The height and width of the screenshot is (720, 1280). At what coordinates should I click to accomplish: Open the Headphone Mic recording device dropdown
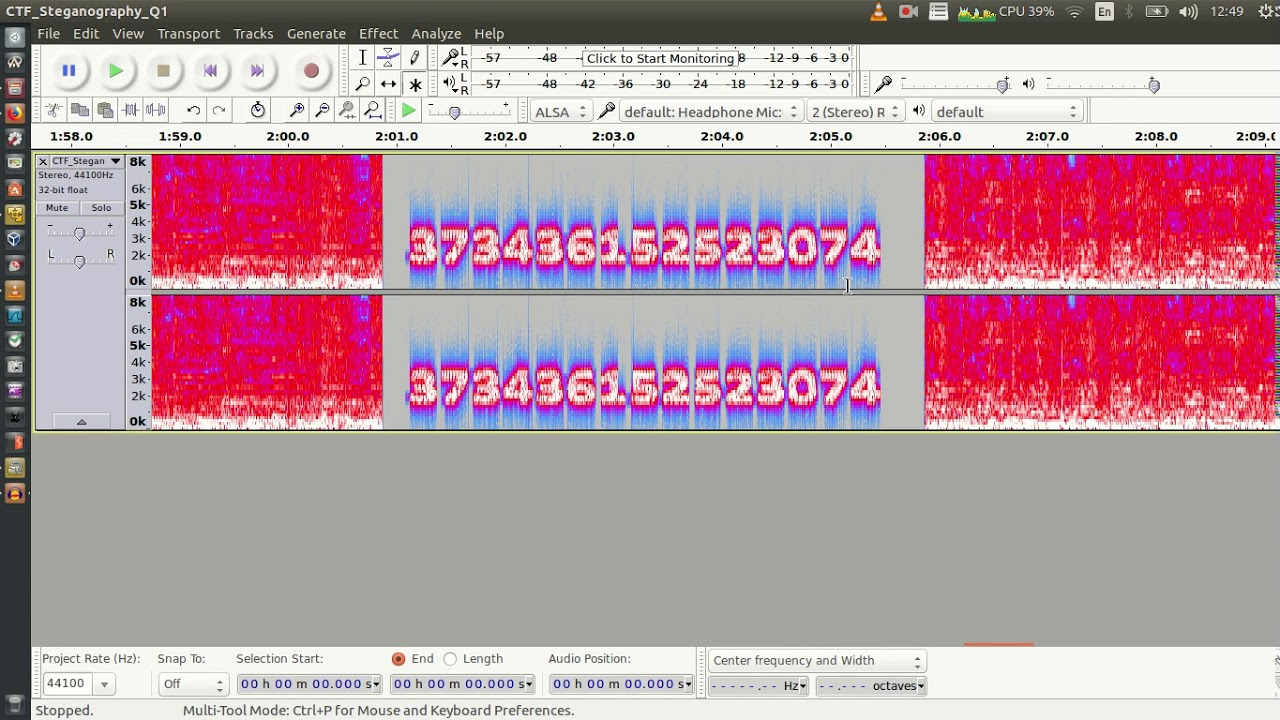(710, 112)
